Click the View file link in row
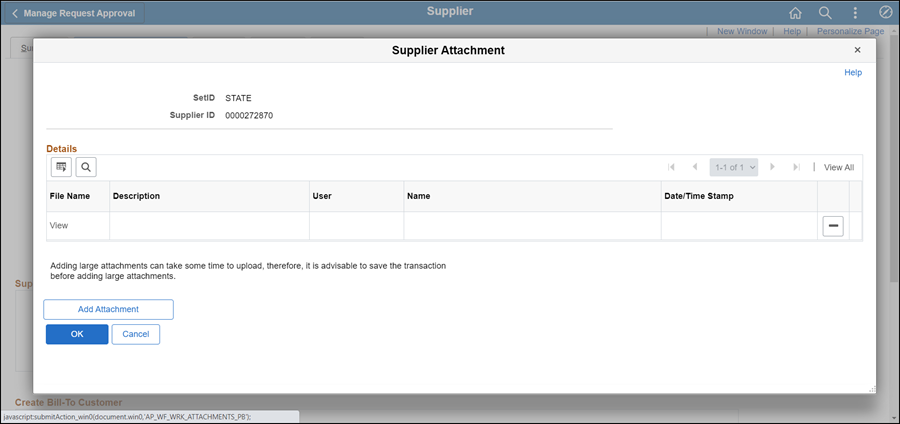Screen dimensions: 900x424 point(59,226)
